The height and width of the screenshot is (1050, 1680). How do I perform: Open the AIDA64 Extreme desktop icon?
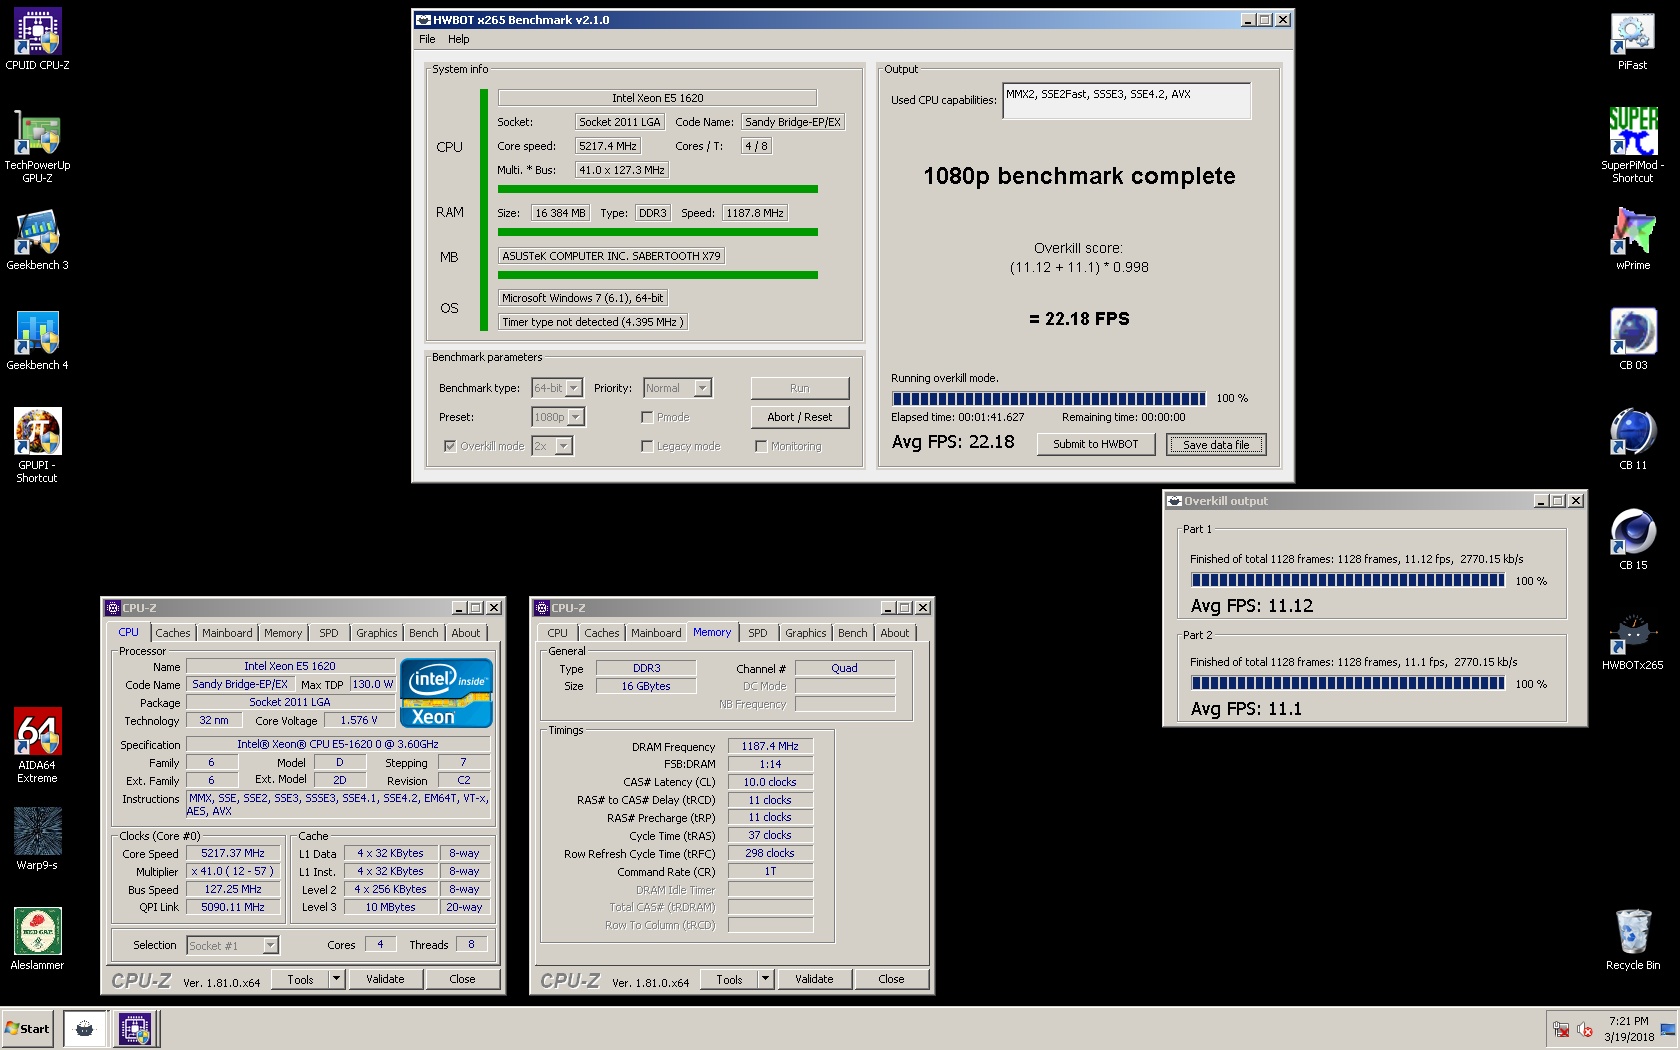pyautogui.click(x=37, y=746)
